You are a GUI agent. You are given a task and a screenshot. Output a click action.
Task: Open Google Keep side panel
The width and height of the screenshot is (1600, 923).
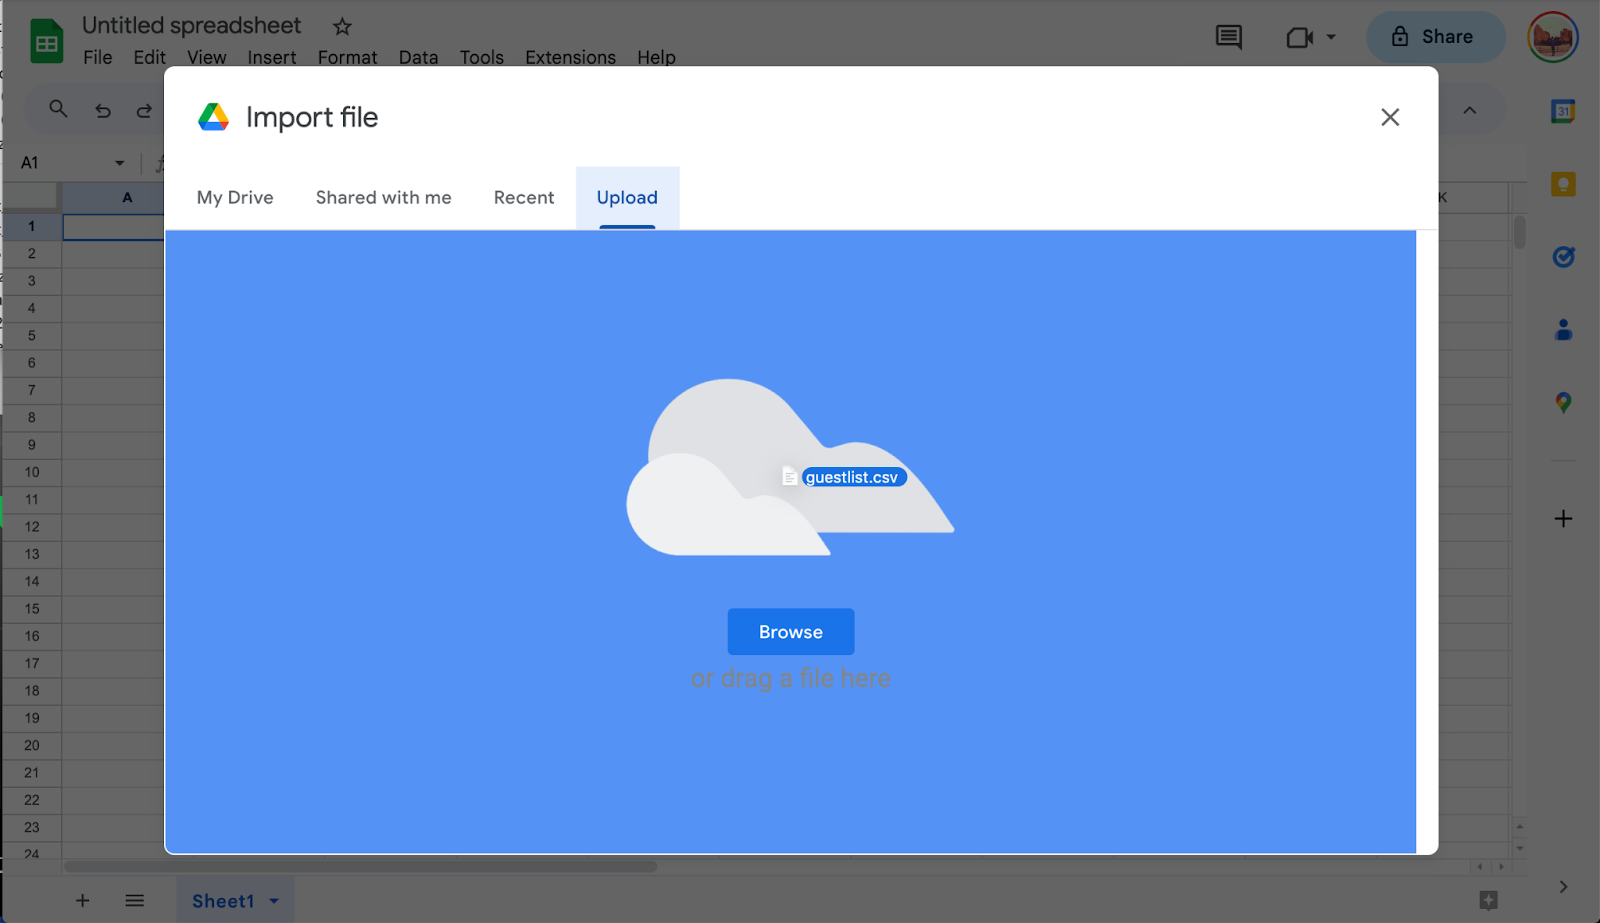[1561, 183]
